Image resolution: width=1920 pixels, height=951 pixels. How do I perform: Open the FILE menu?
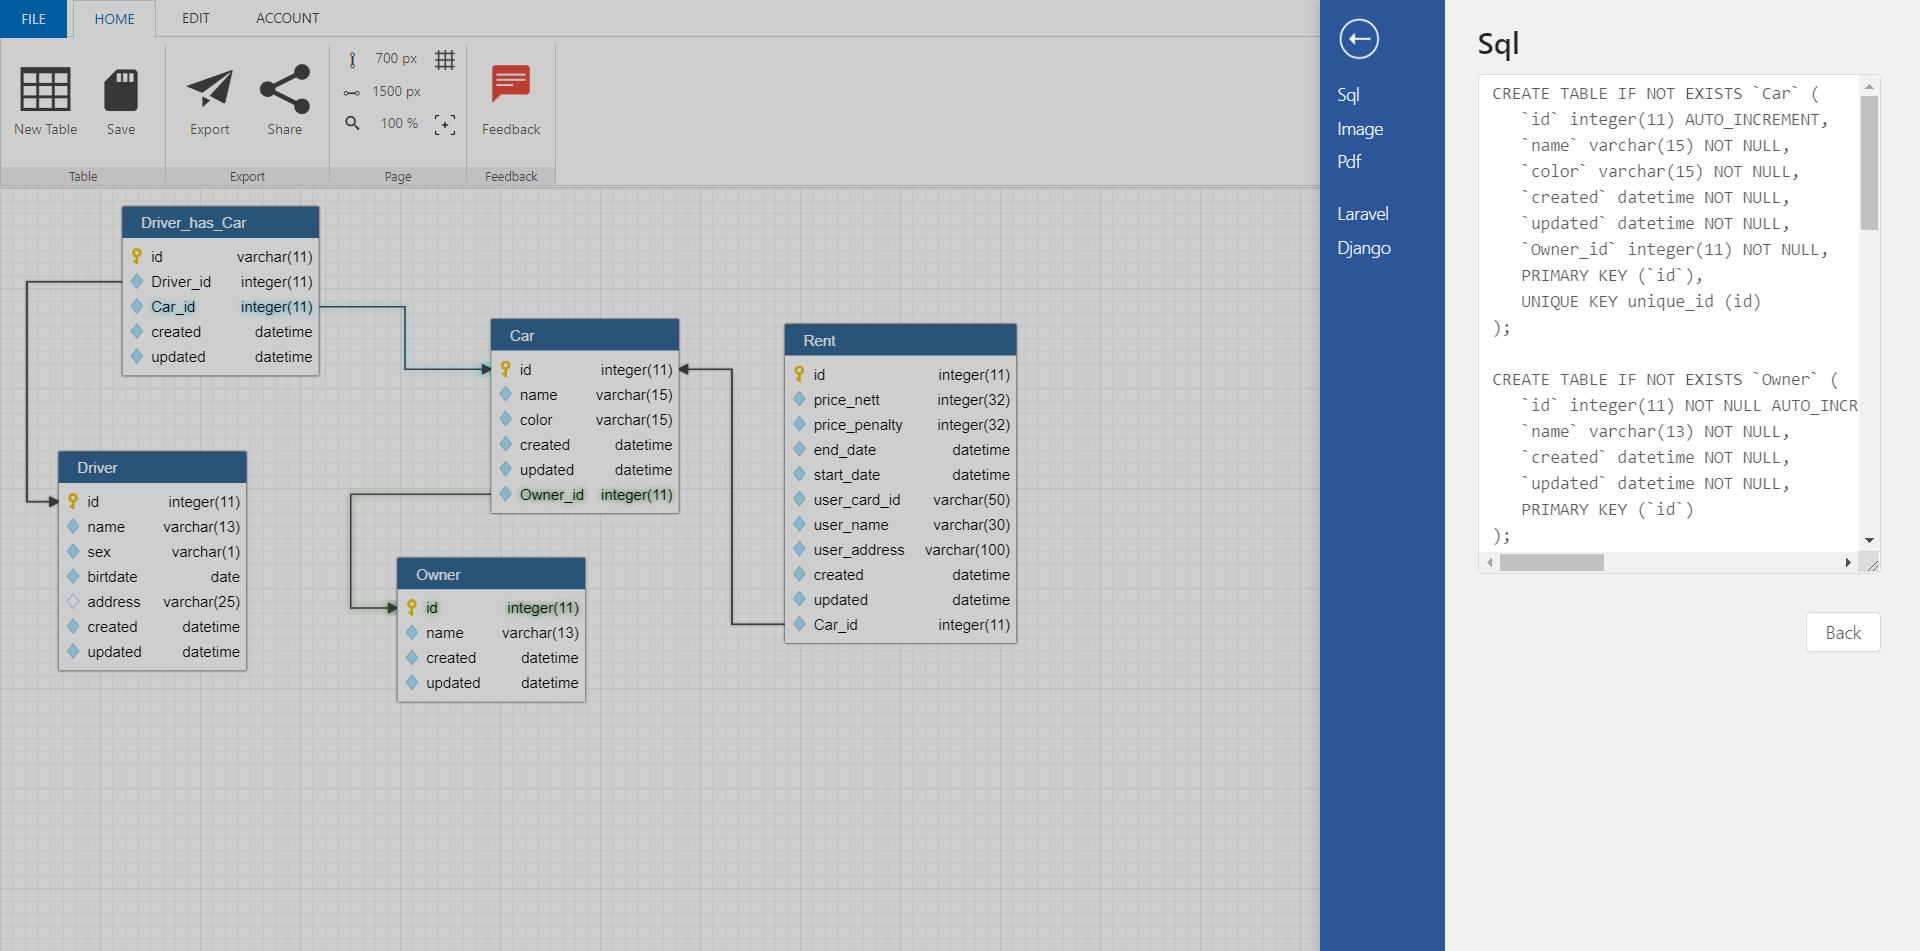(x=33, y=18)
